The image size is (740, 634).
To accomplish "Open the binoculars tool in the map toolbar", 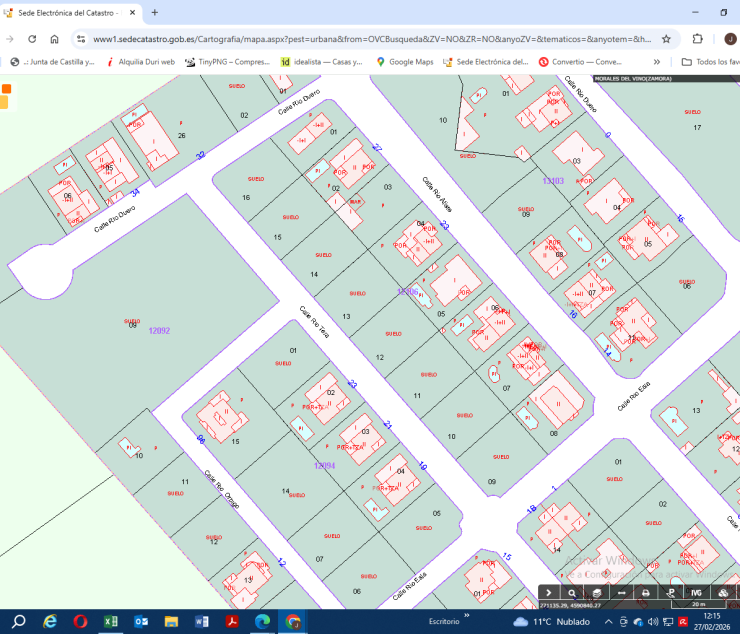I will (x=722, y=593).
